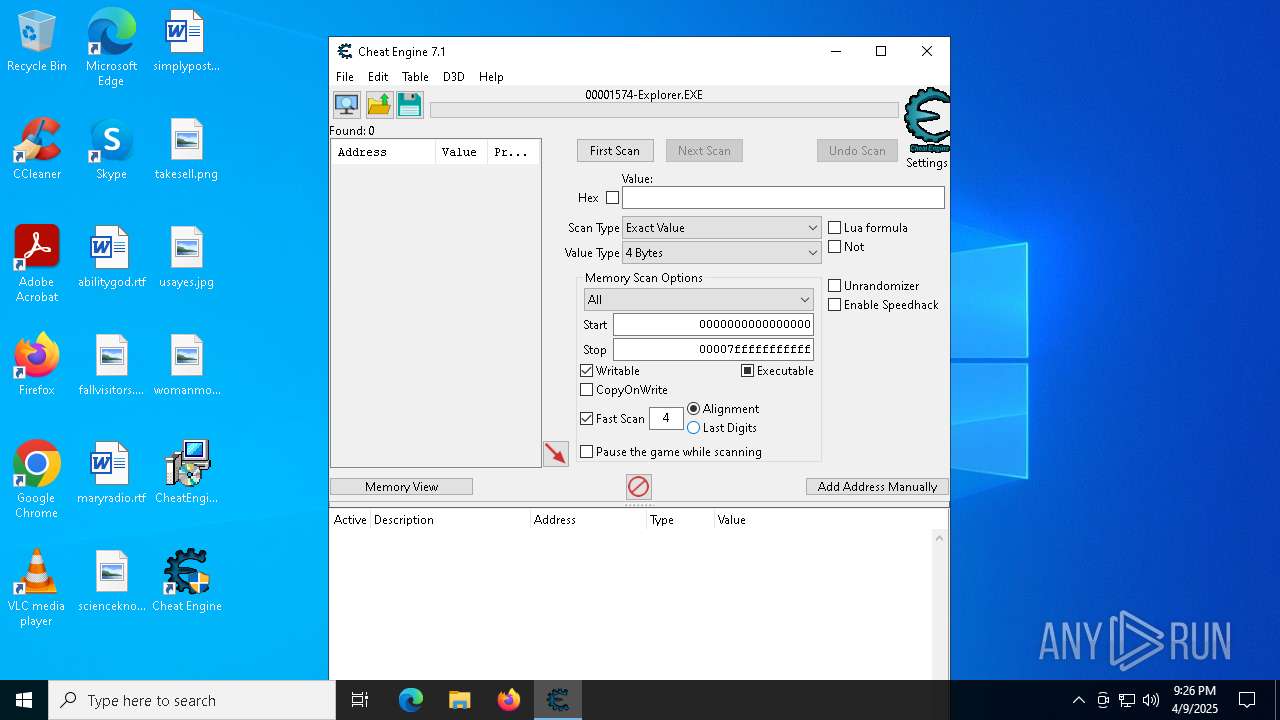This screenshot has width=1280, height=720.
Task: Disable the Fast Scan checkbox
Action: [586, 419]
